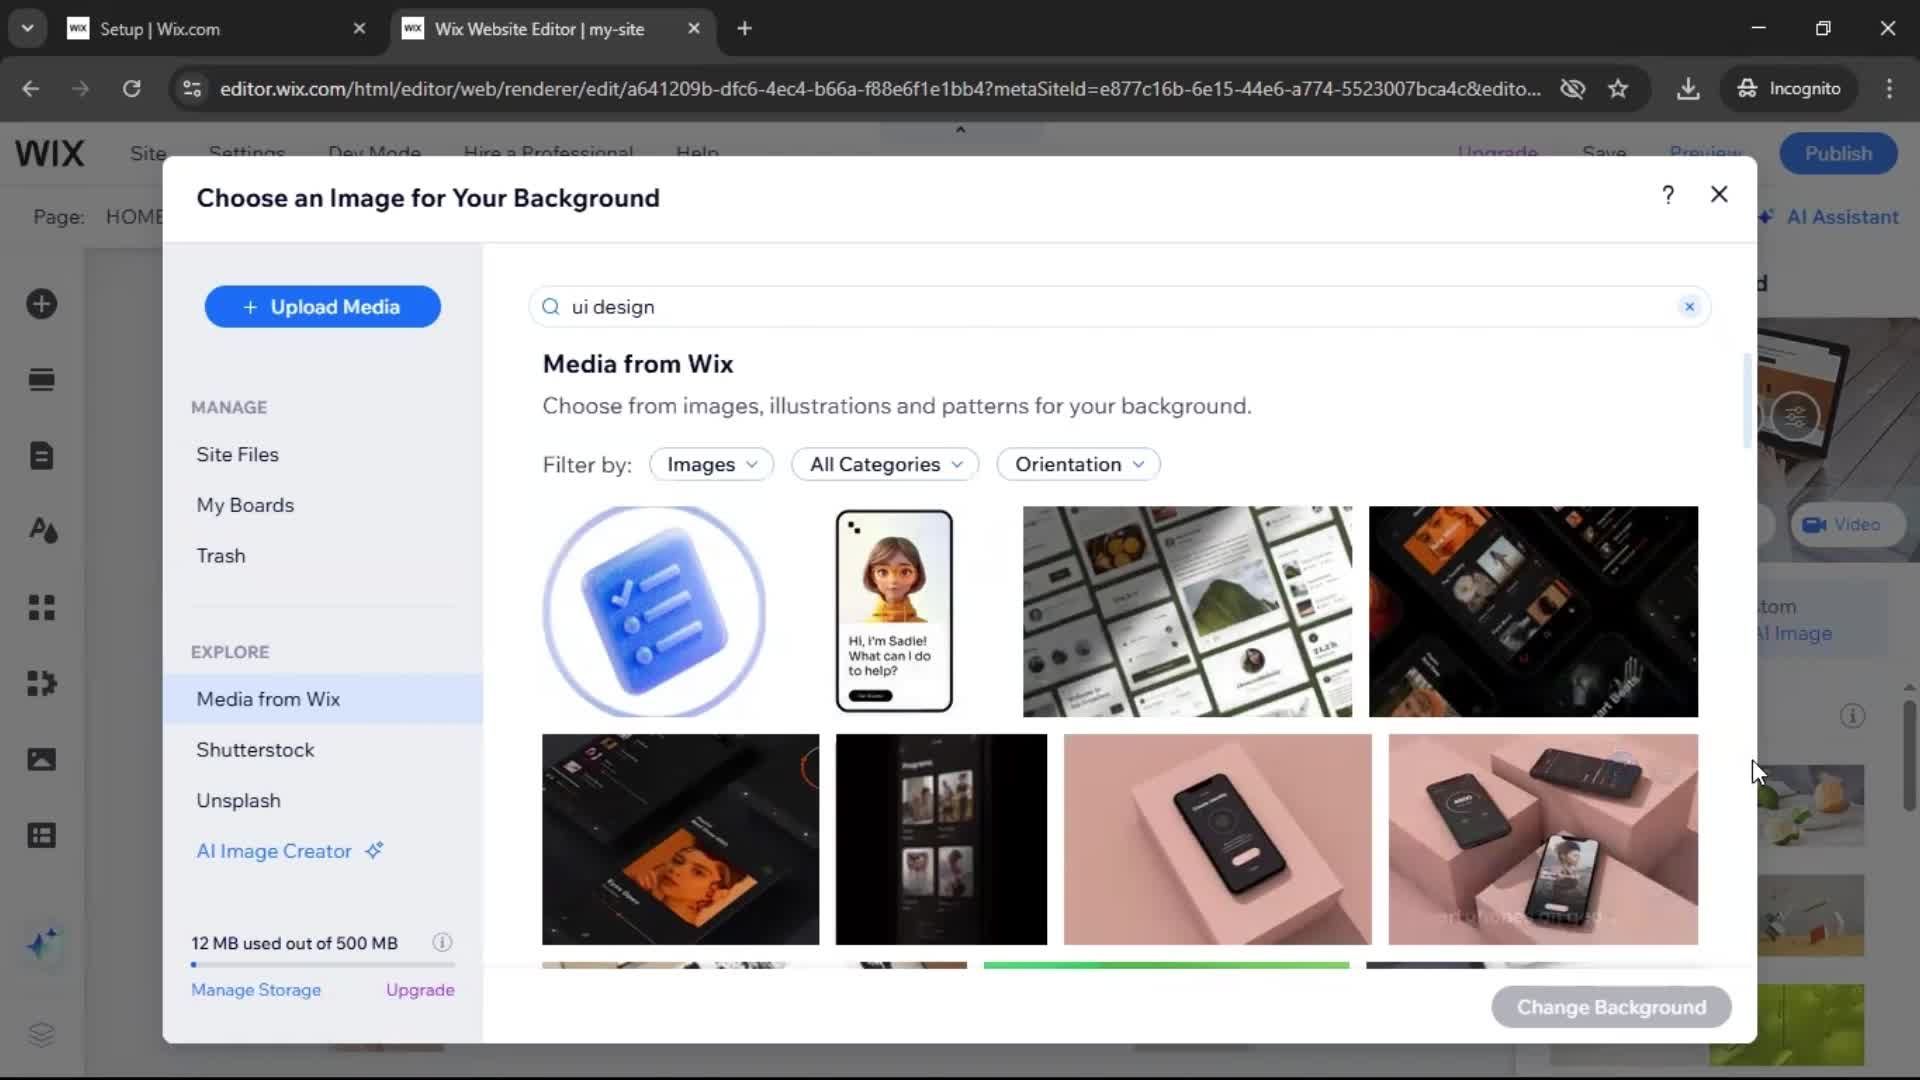Click the Upgrade storage link
Screen dimensions: 1920x1080
click(420, 990)
